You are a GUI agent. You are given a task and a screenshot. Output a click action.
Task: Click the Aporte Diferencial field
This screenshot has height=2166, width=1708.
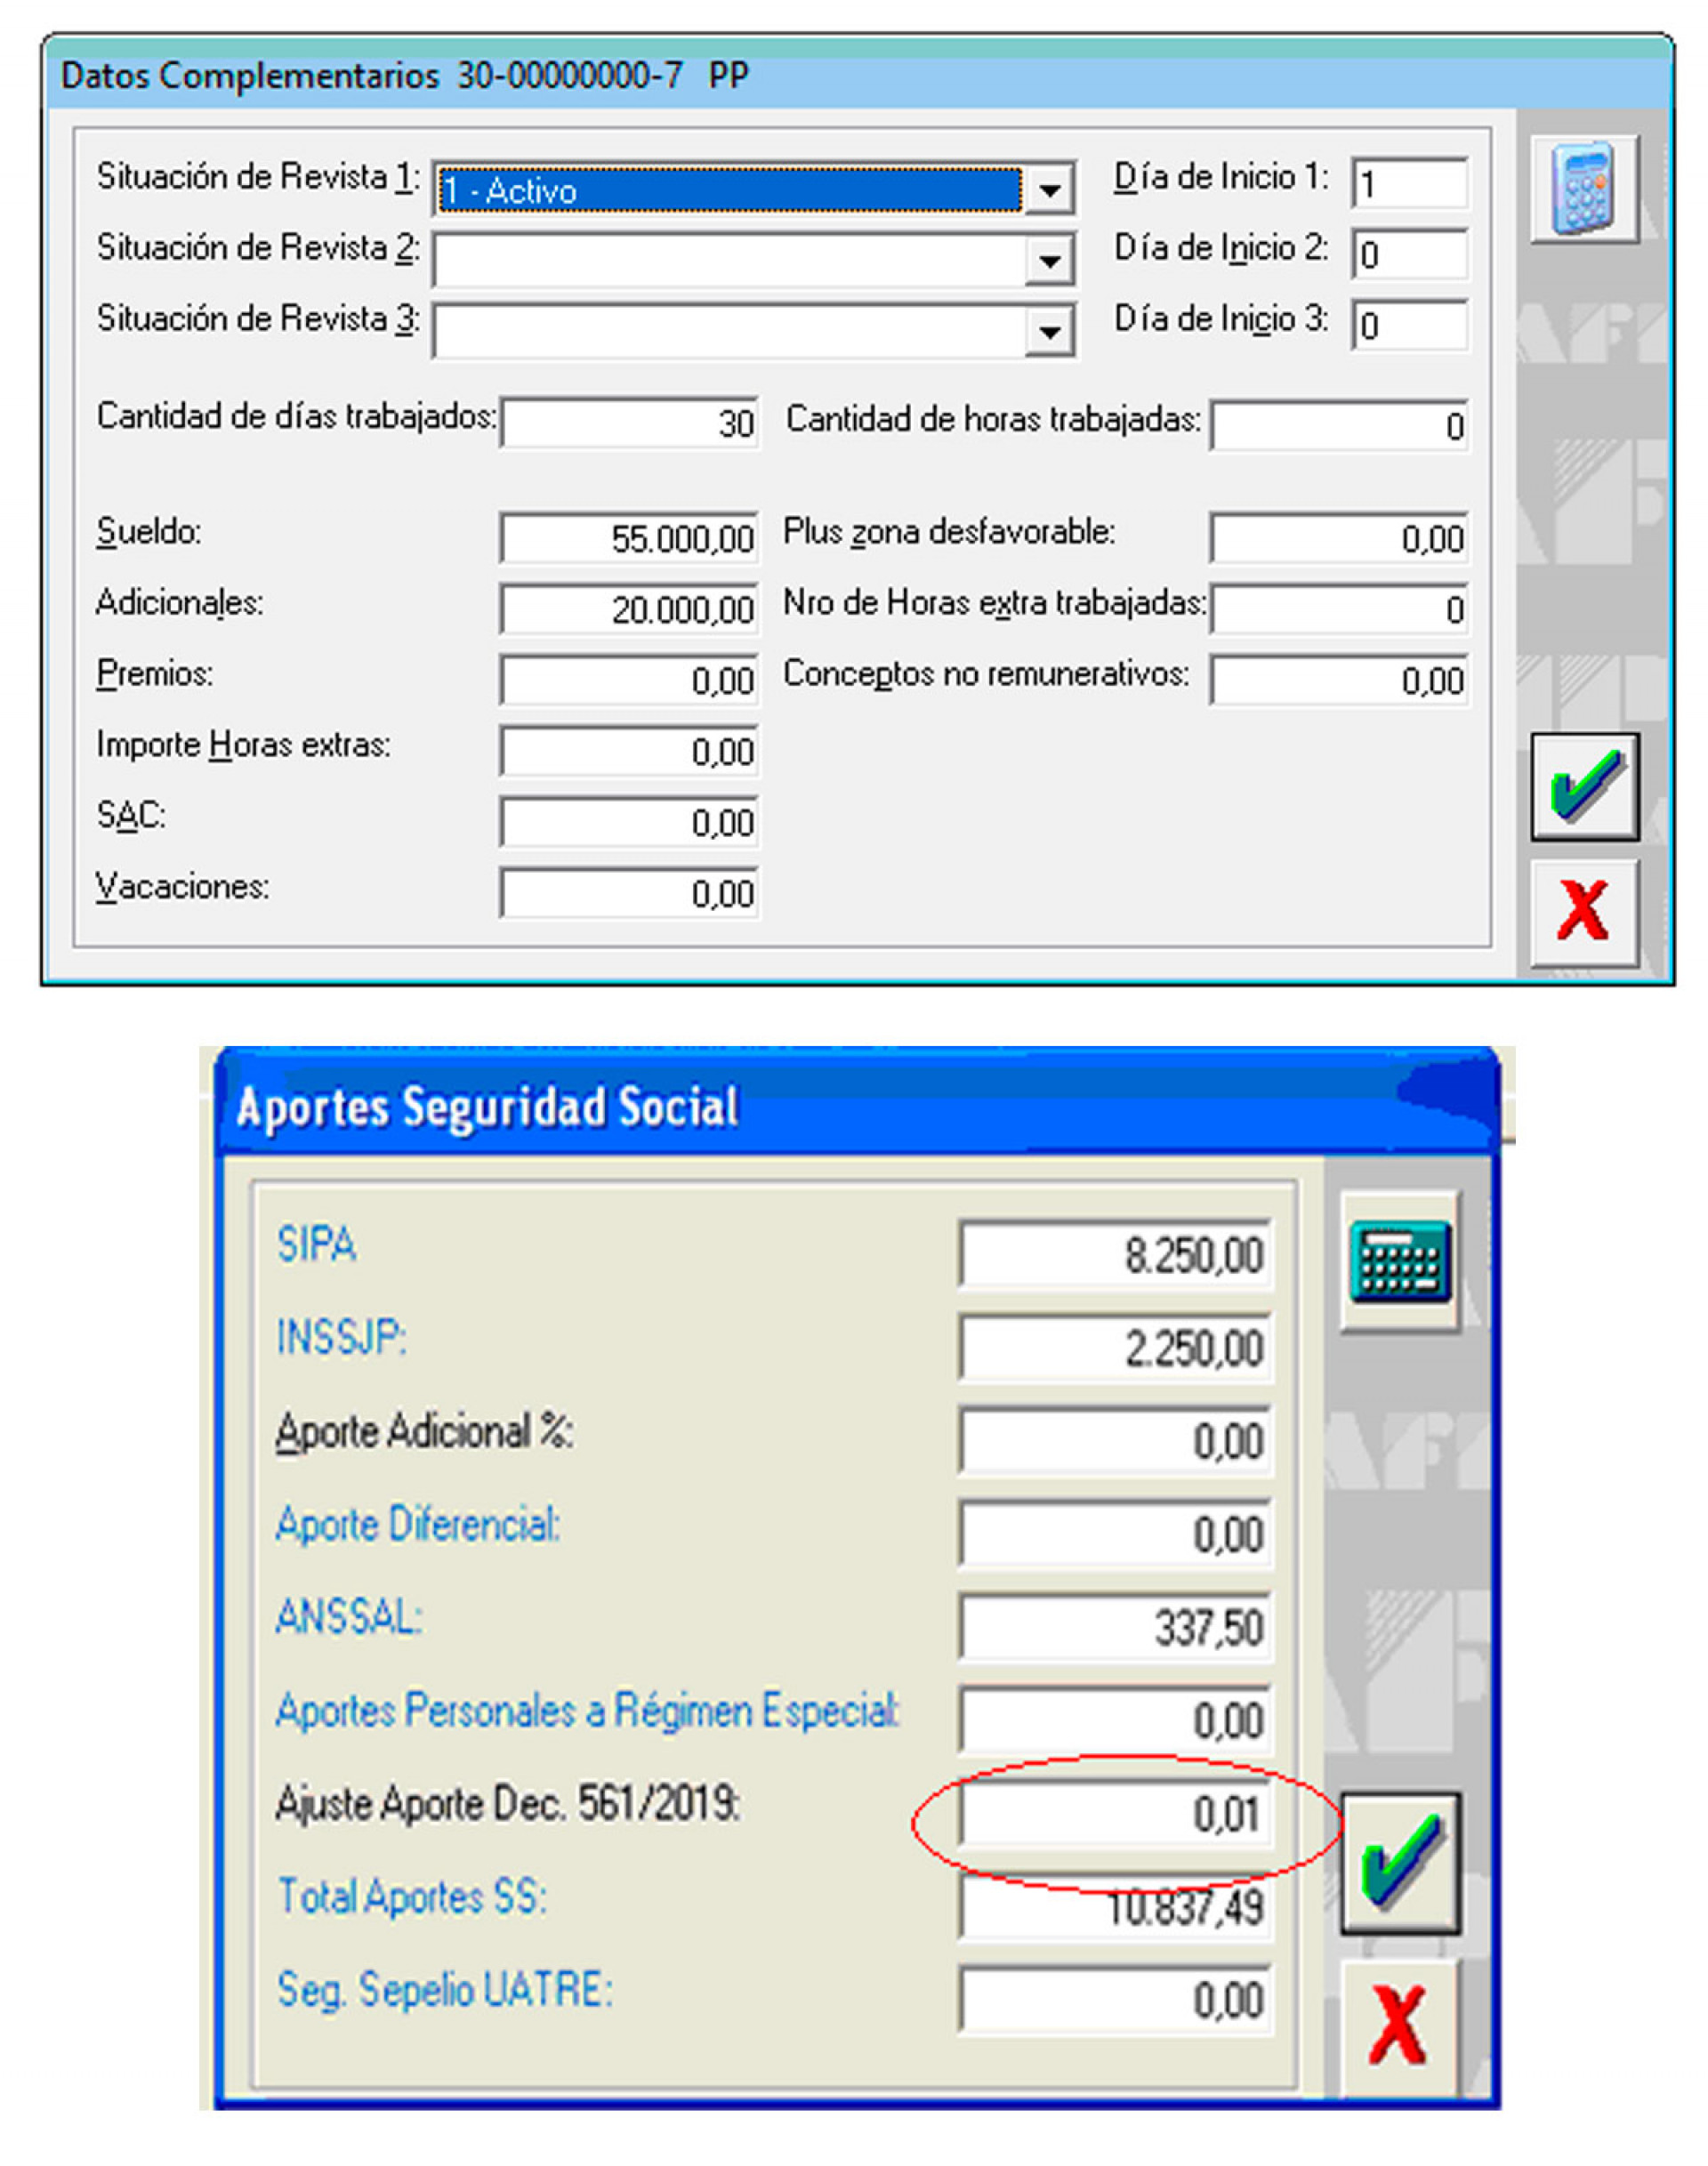click(1115, 1533)
